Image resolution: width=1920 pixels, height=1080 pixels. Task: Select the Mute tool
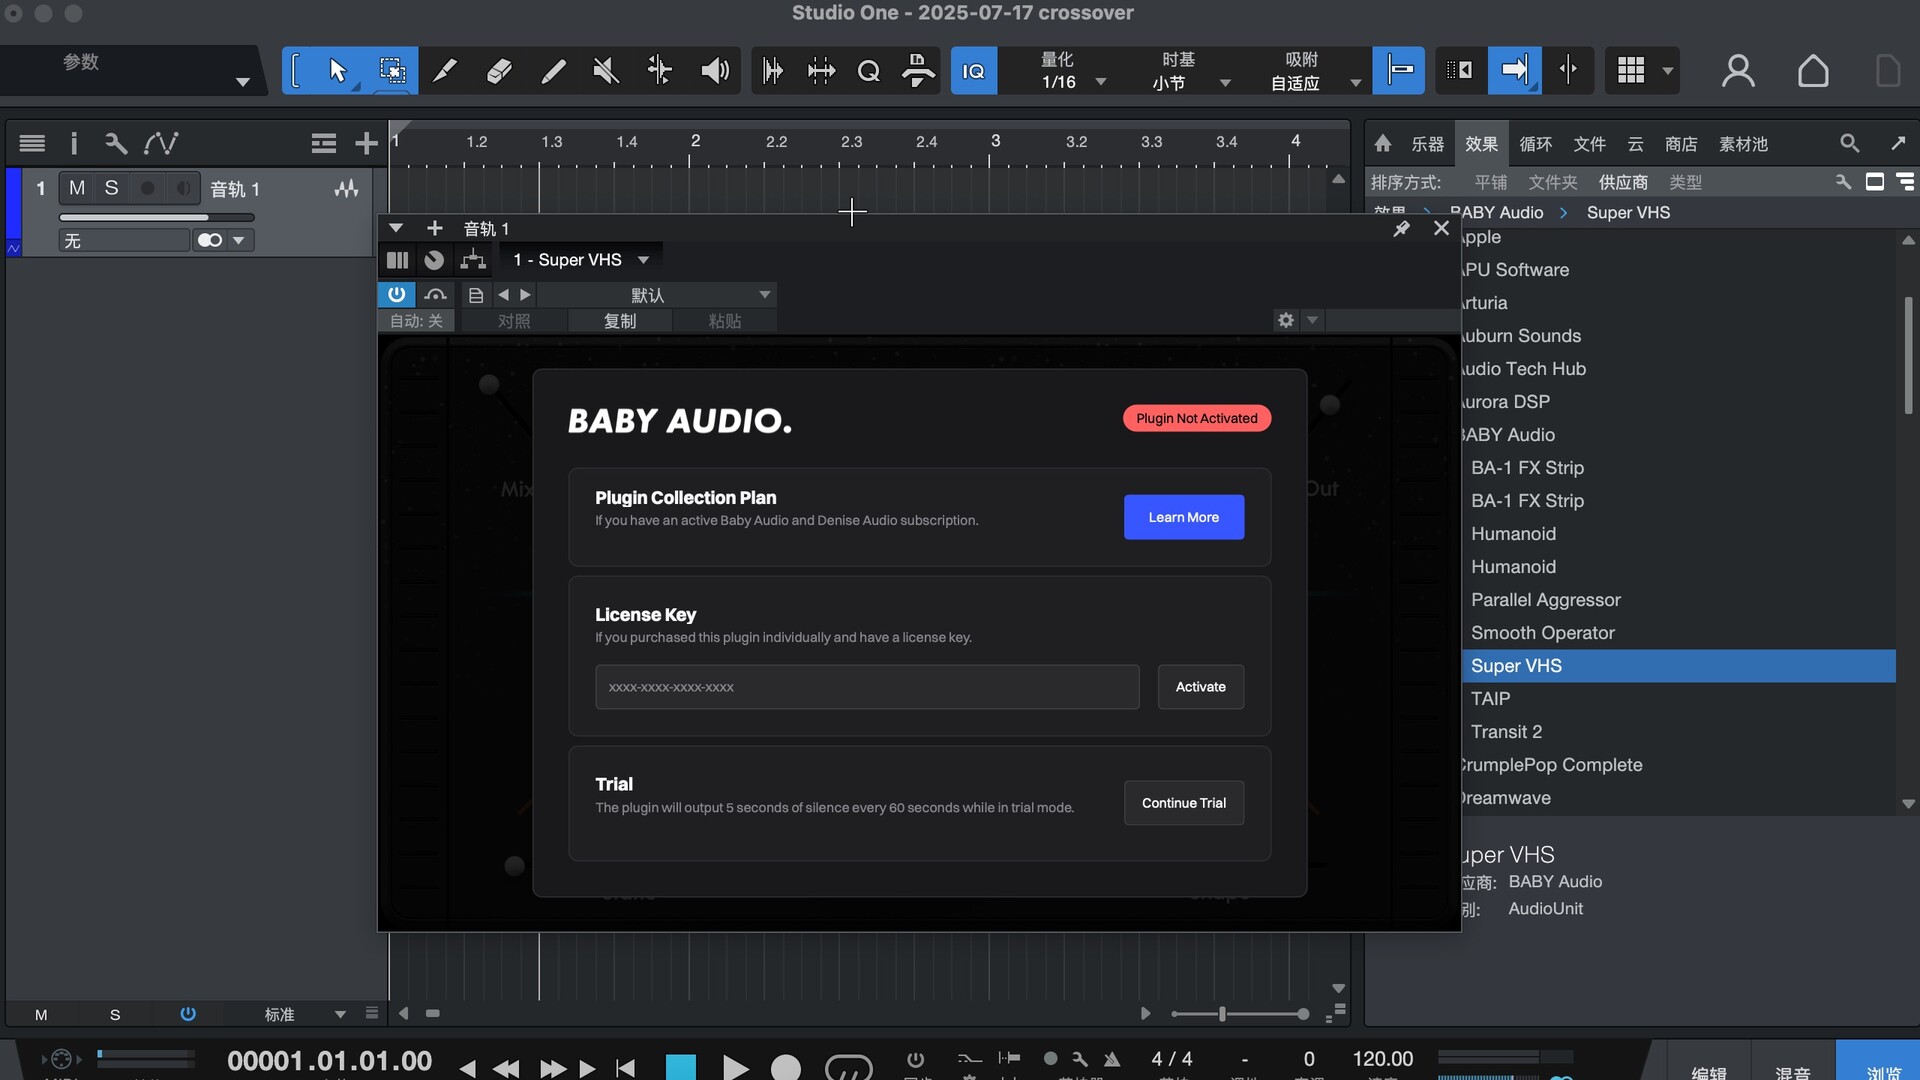click(x=606, y=71)
